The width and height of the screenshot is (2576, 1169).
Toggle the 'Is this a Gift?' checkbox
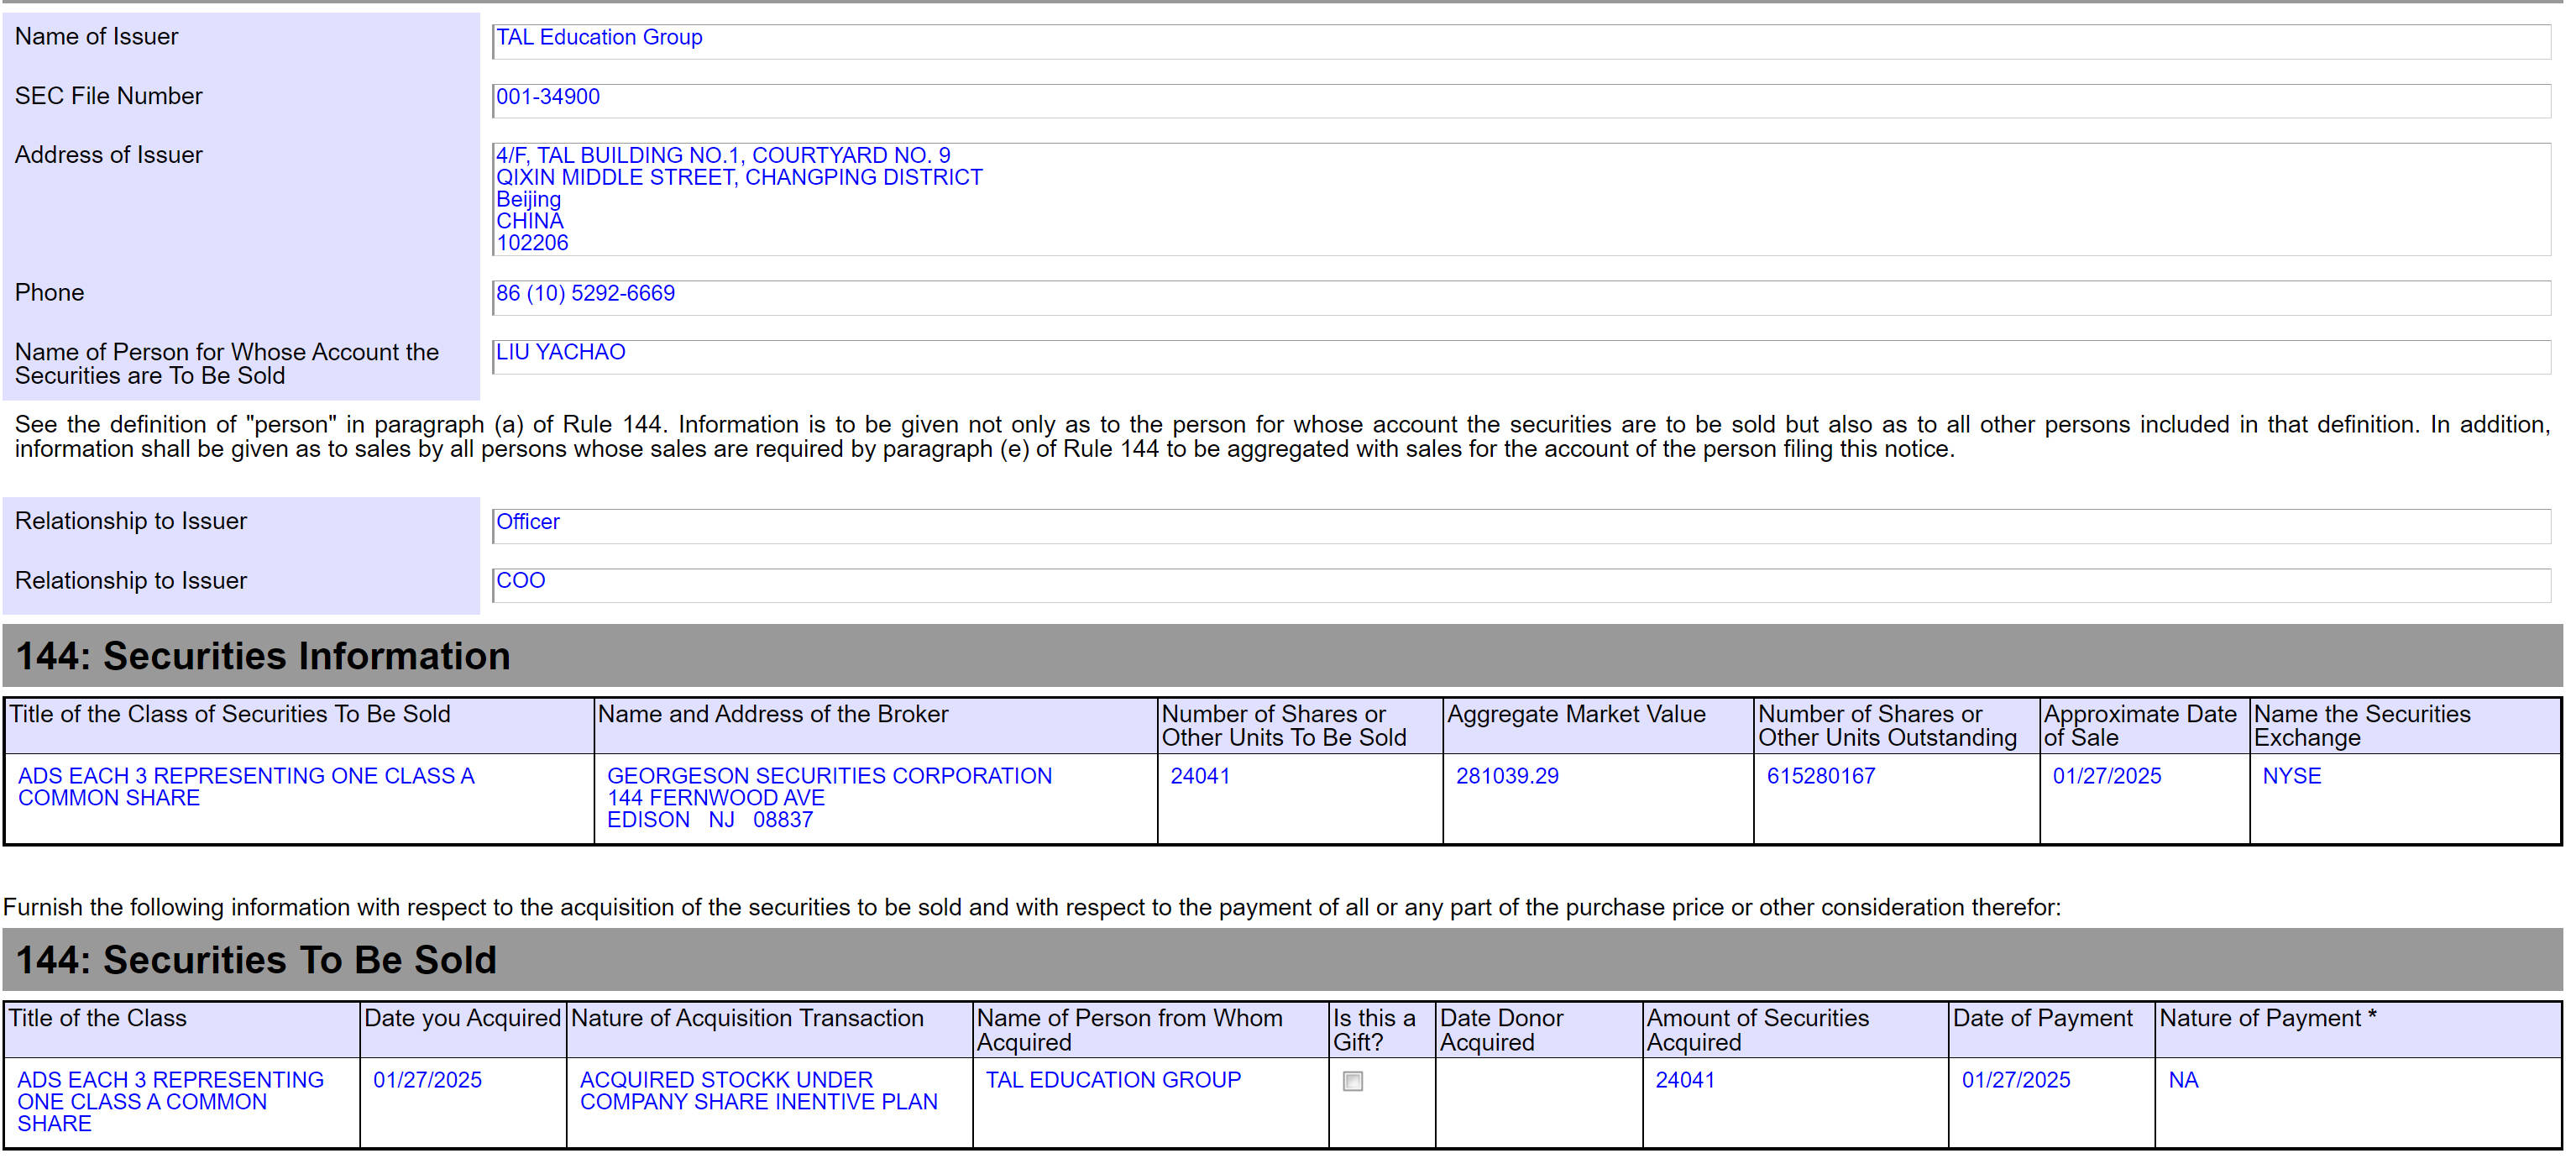pyautogui.click(x=1352, y=1081)
